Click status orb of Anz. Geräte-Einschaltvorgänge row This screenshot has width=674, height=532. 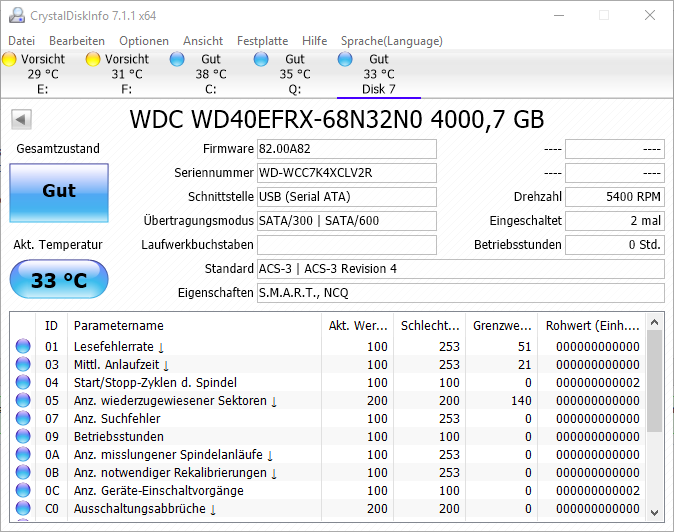click(x=23, y=490)
